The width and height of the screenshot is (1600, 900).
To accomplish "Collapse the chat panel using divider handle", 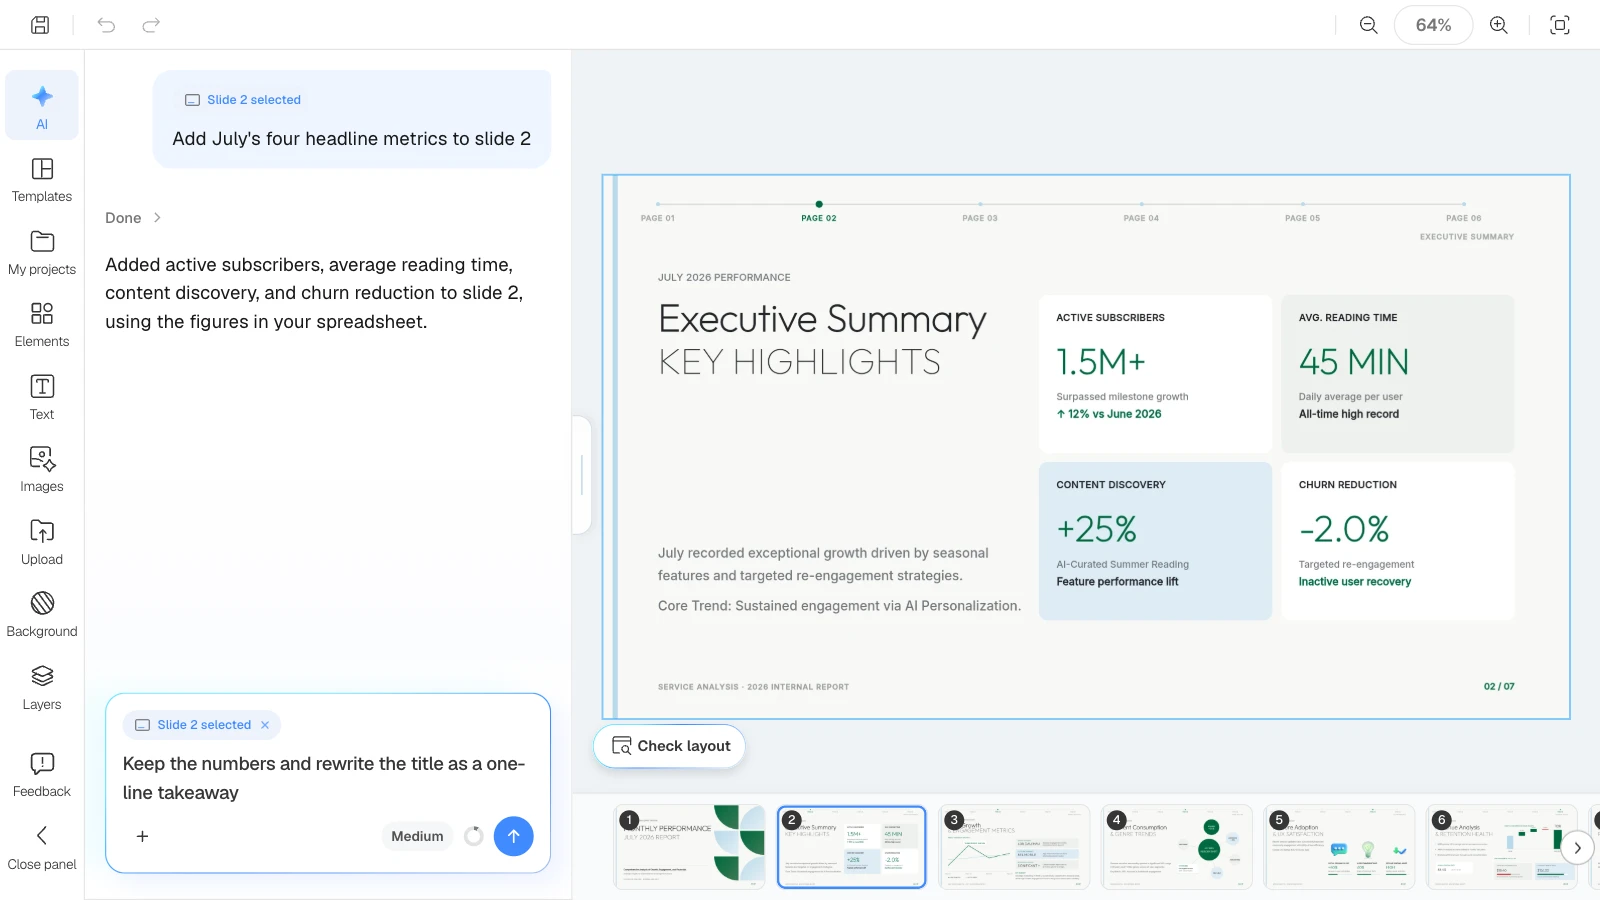I will click(582, 475).
